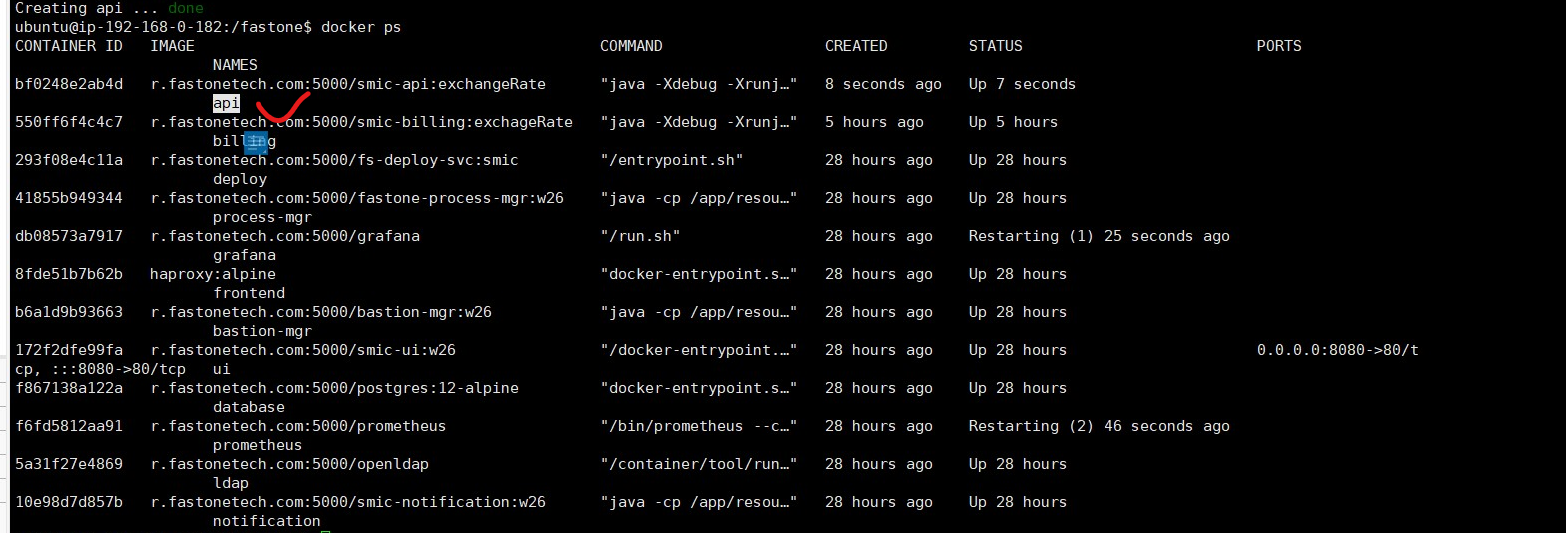The width and height of the screenshot is (1566, 533).
Task: Click the 'notification' container name
Action: [x=267, y=521]
